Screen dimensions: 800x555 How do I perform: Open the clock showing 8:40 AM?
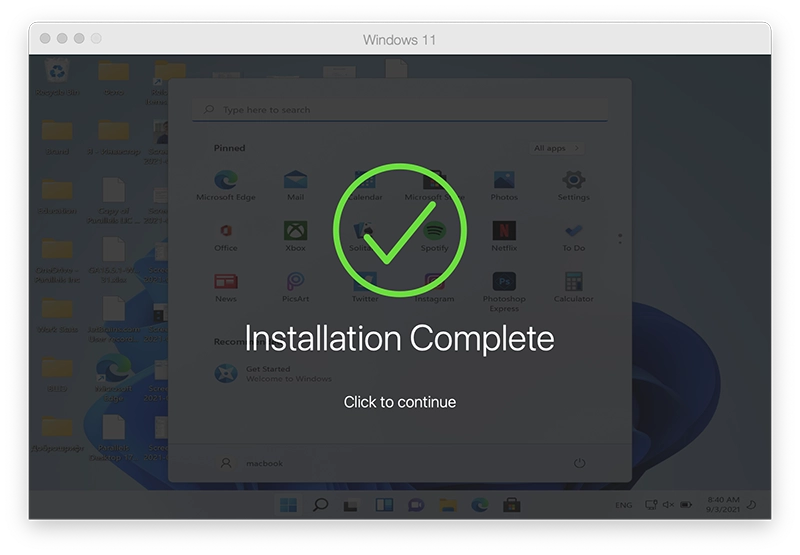pyautogui.click(x=723, y=504)
